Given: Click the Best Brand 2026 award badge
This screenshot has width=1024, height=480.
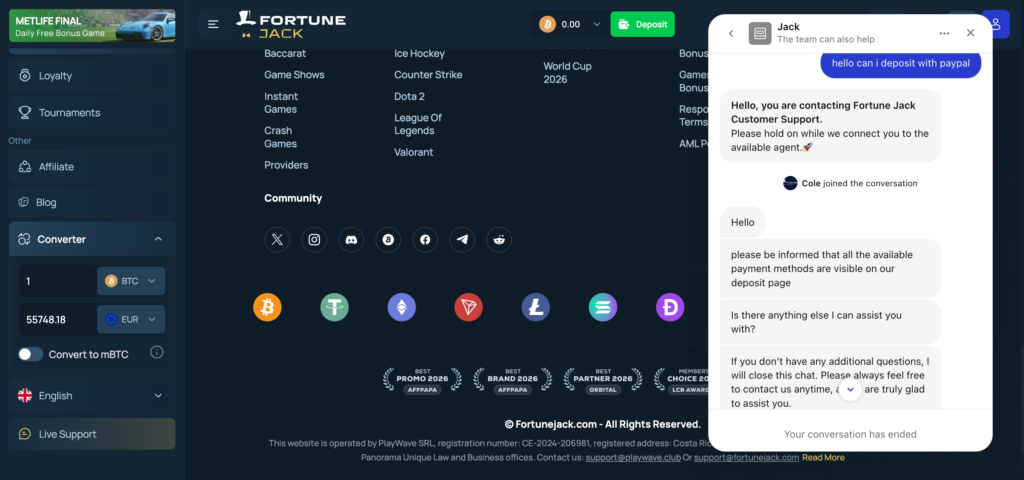Looking at the screenshot, I should click(513, 381).
